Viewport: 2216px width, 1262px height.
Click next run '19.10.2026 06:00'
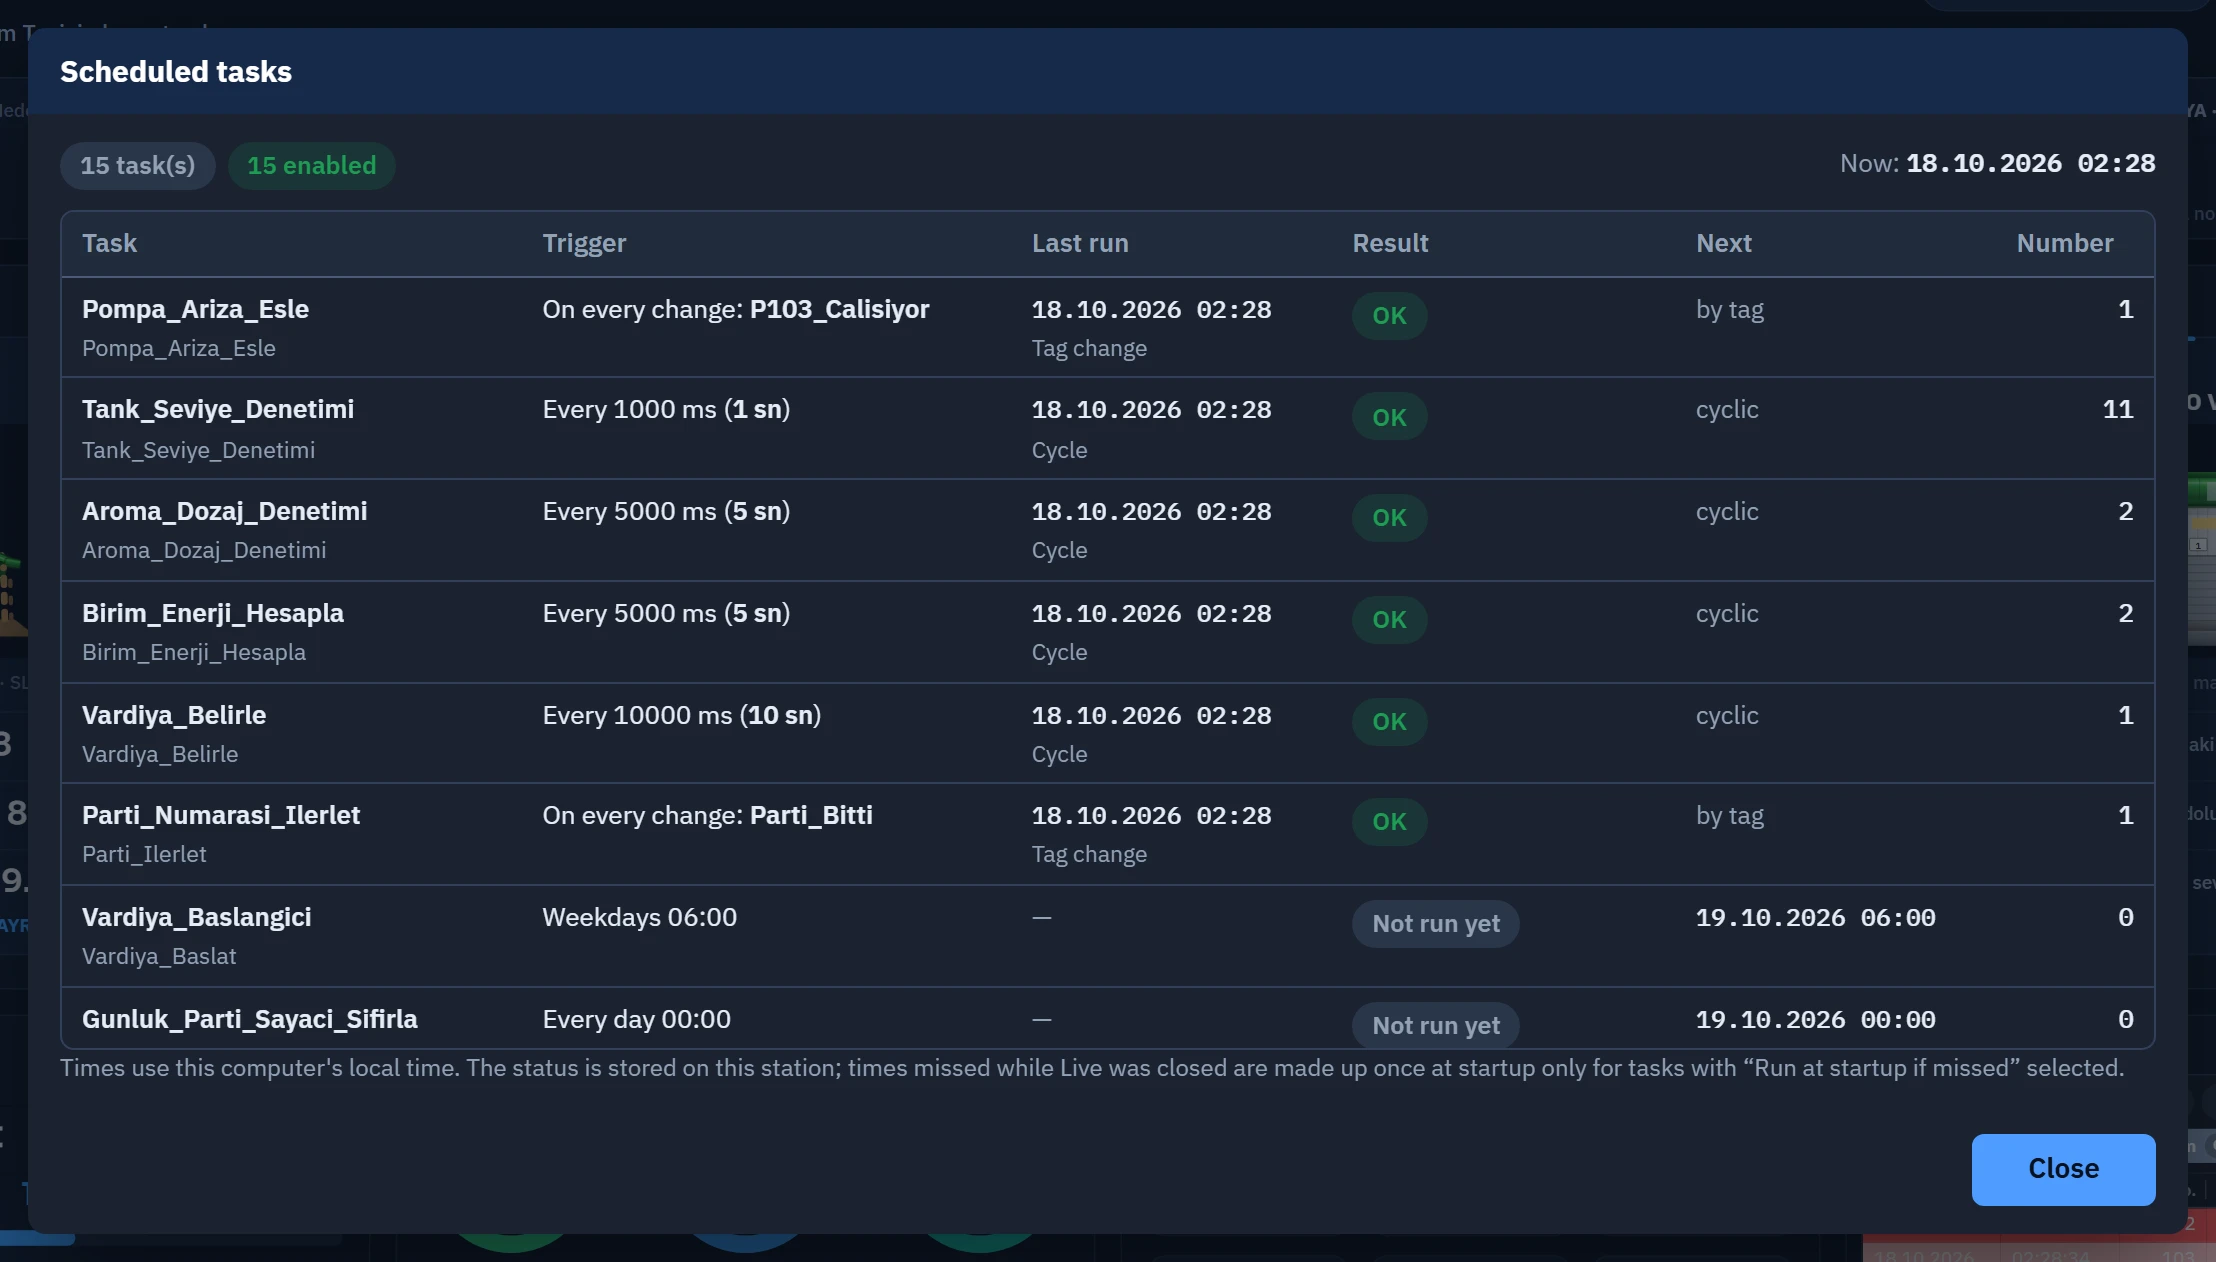(x=1816, y=917)
